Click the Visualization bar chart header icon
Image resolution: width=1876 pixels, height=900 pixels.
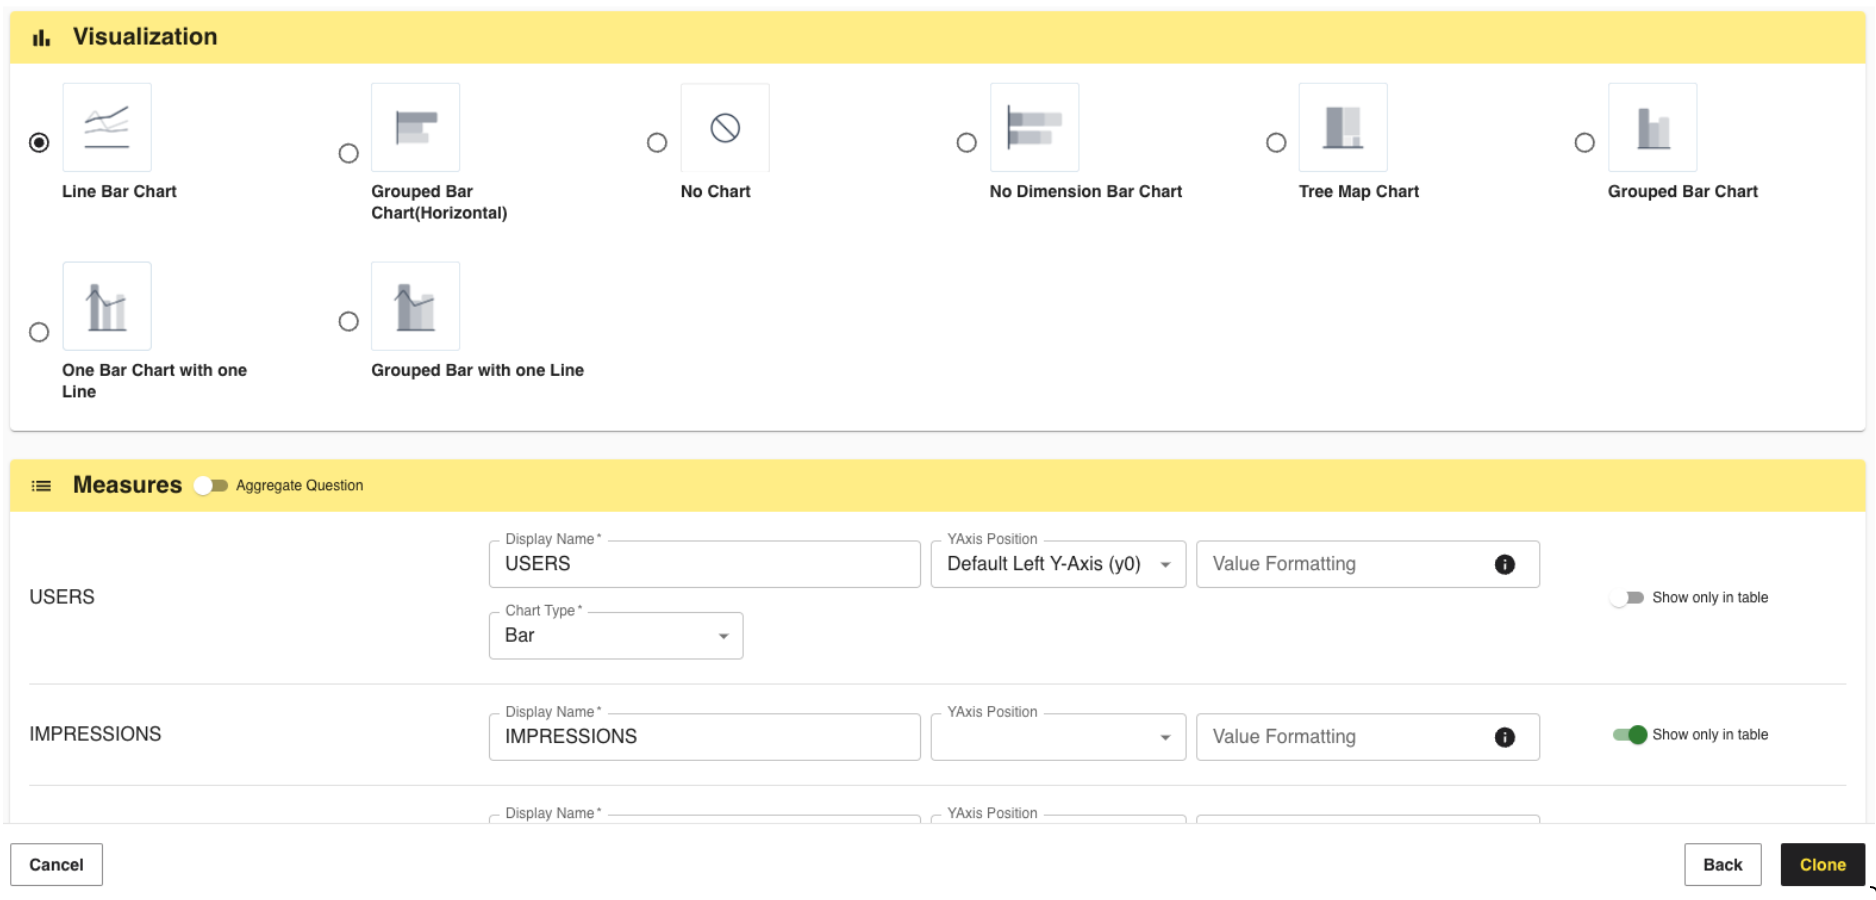pyautogui.click(x=41, y=38)
